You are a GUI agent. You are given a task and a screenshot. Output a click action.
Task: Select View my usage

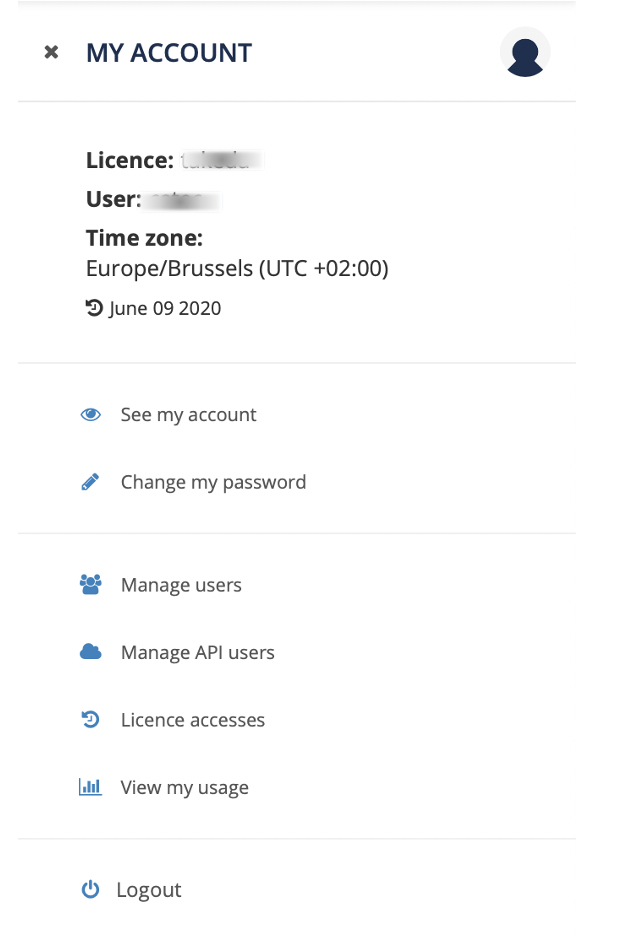pos(184,787)
